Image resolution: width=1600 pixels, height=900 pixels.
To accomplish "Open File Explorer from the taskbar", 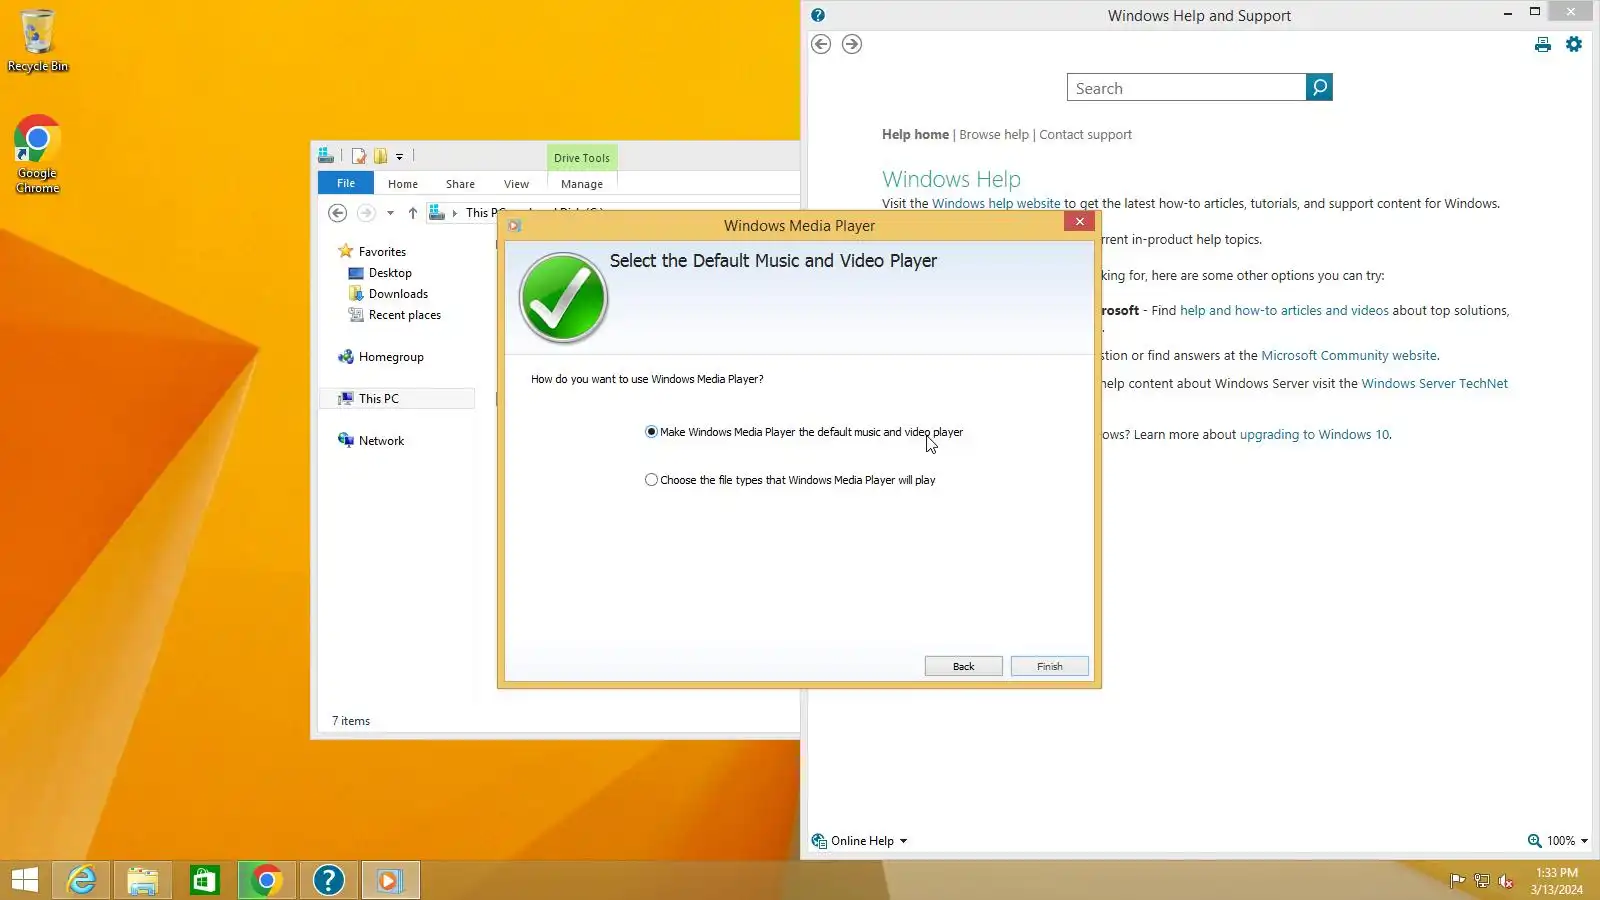I will pos(143,880).
